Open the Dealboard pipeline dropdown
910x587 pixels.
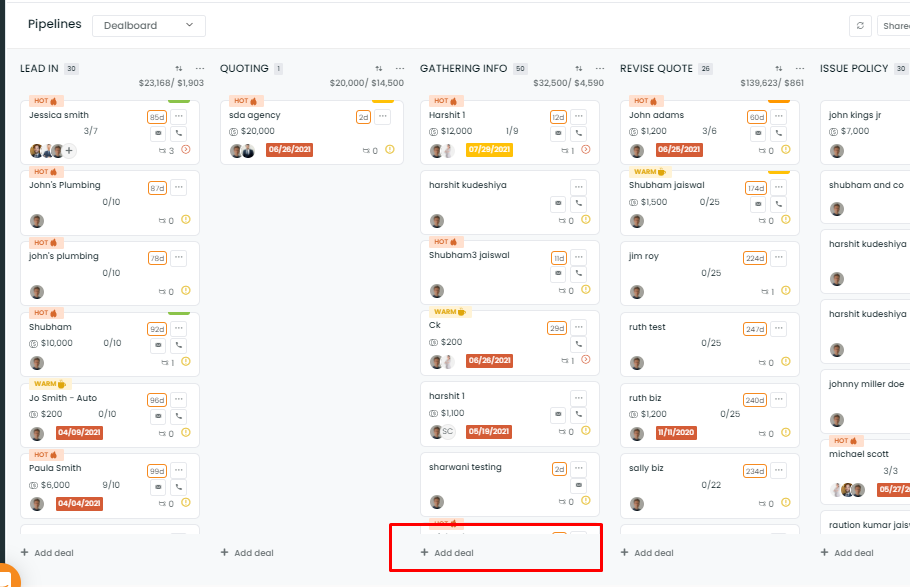149,26
